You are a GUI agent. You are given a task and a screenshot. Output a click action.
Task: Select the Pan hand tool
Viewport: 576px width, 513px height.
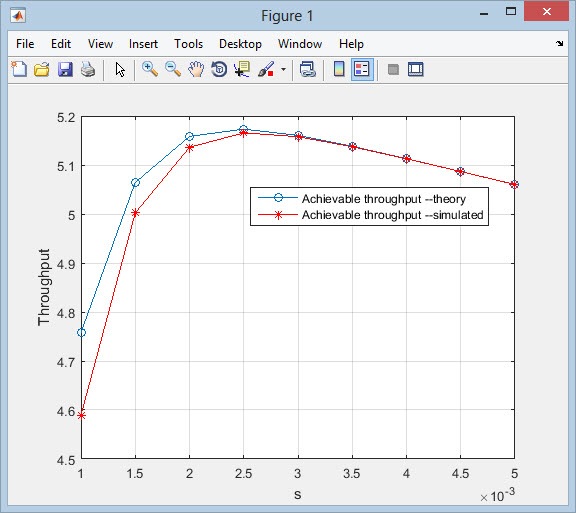click(x=196, y=69)
